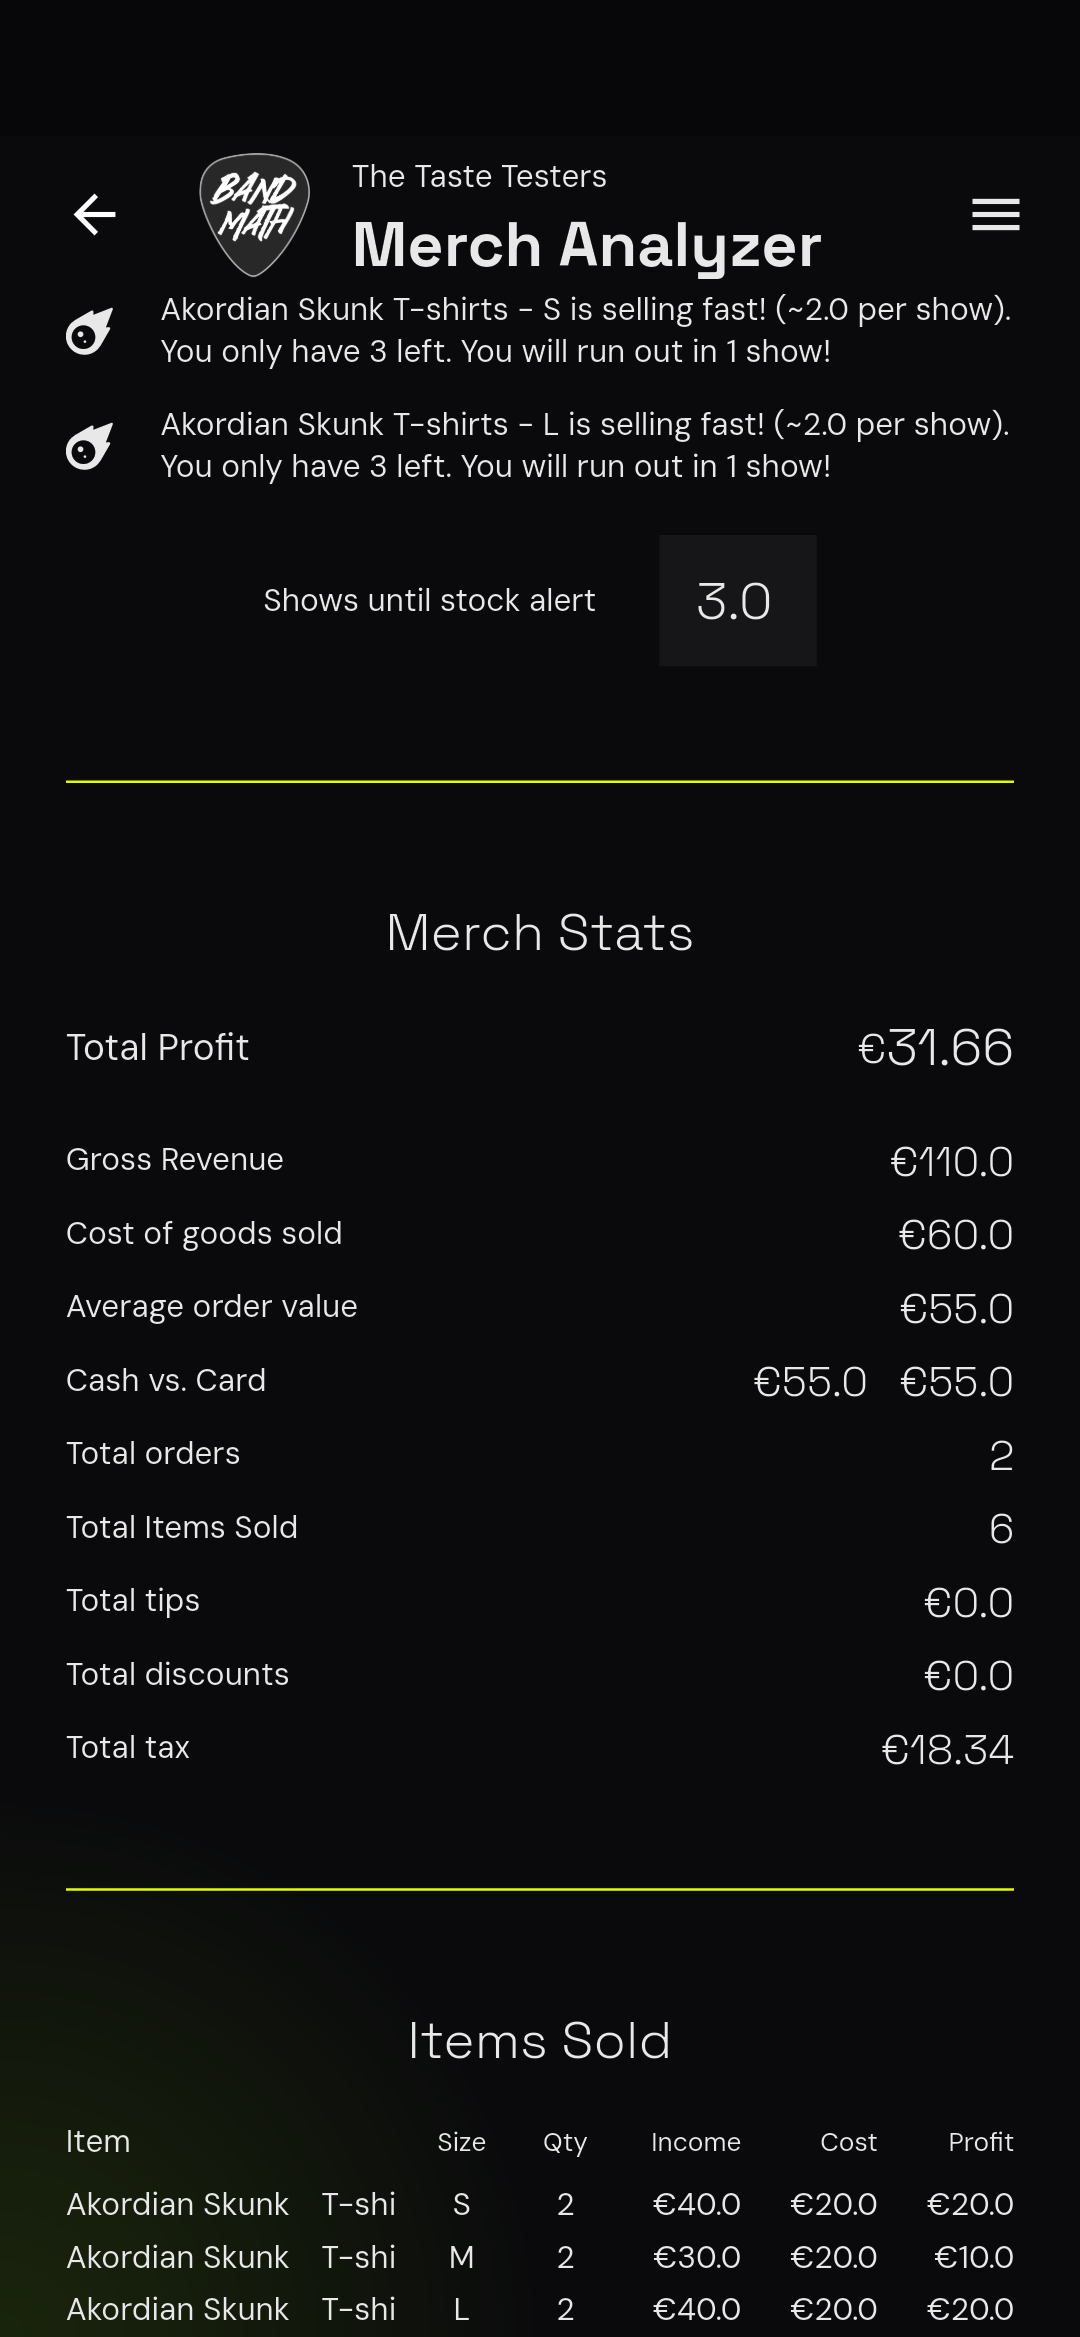This screenshot has width=1080, height=2337.
Task: Select the Total Profit row
Action: (x=540, y=1047)
